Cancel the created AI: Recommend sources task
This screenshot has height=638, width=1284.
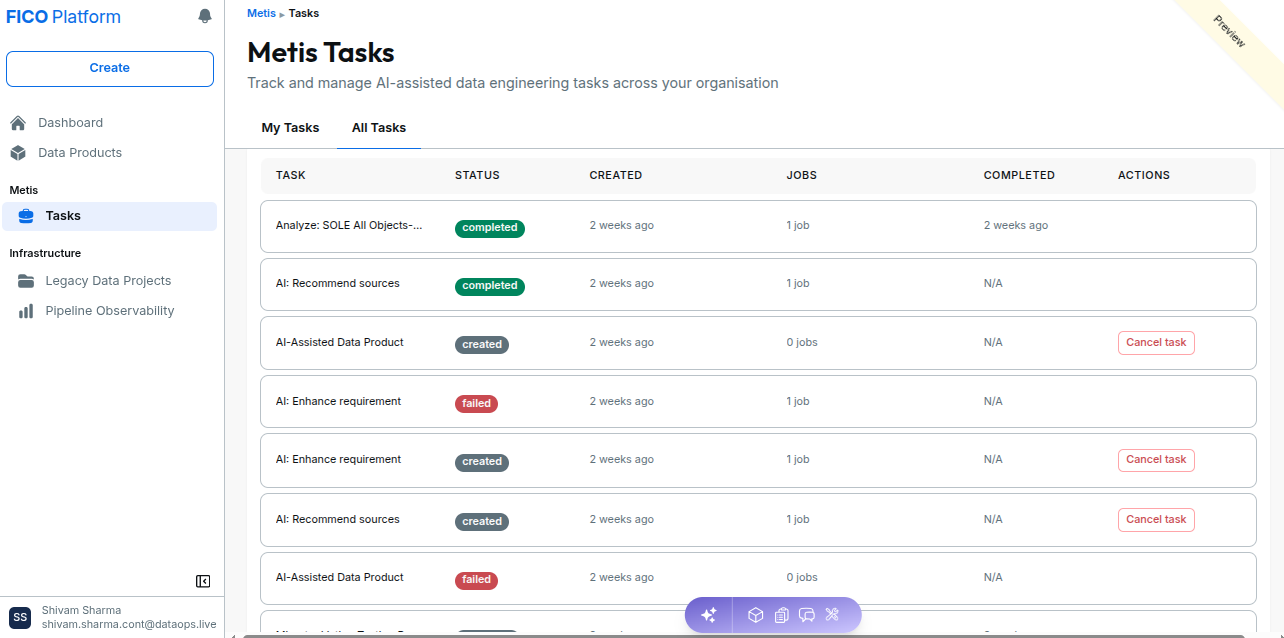1156,520
